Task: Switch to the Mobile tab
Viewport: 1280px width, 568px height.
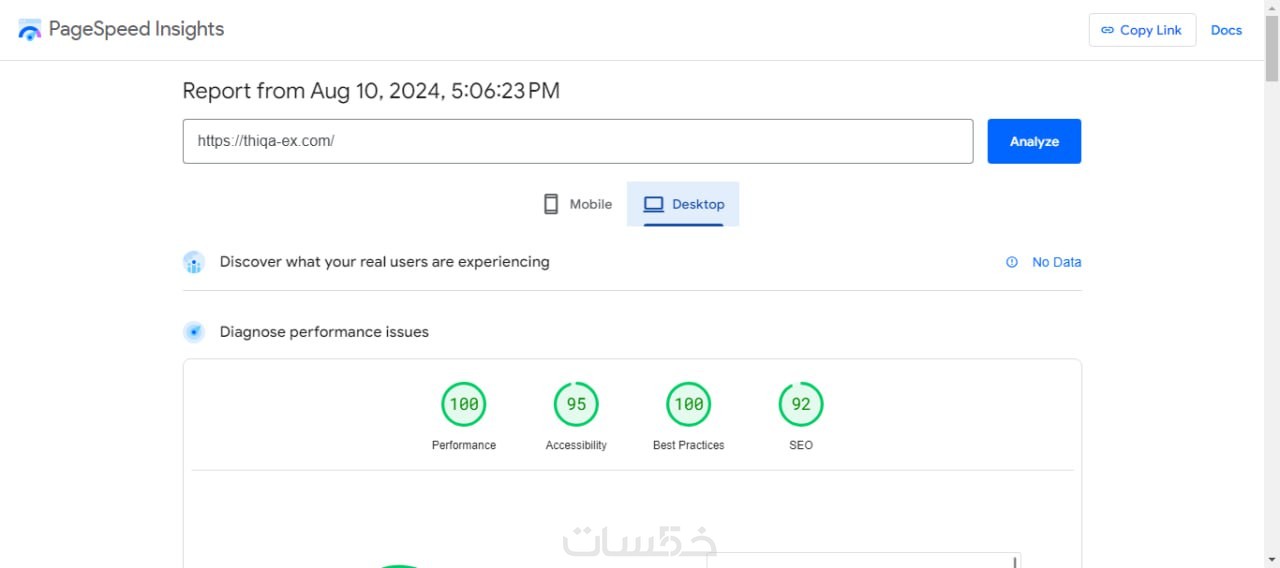Action: [577, 204]
